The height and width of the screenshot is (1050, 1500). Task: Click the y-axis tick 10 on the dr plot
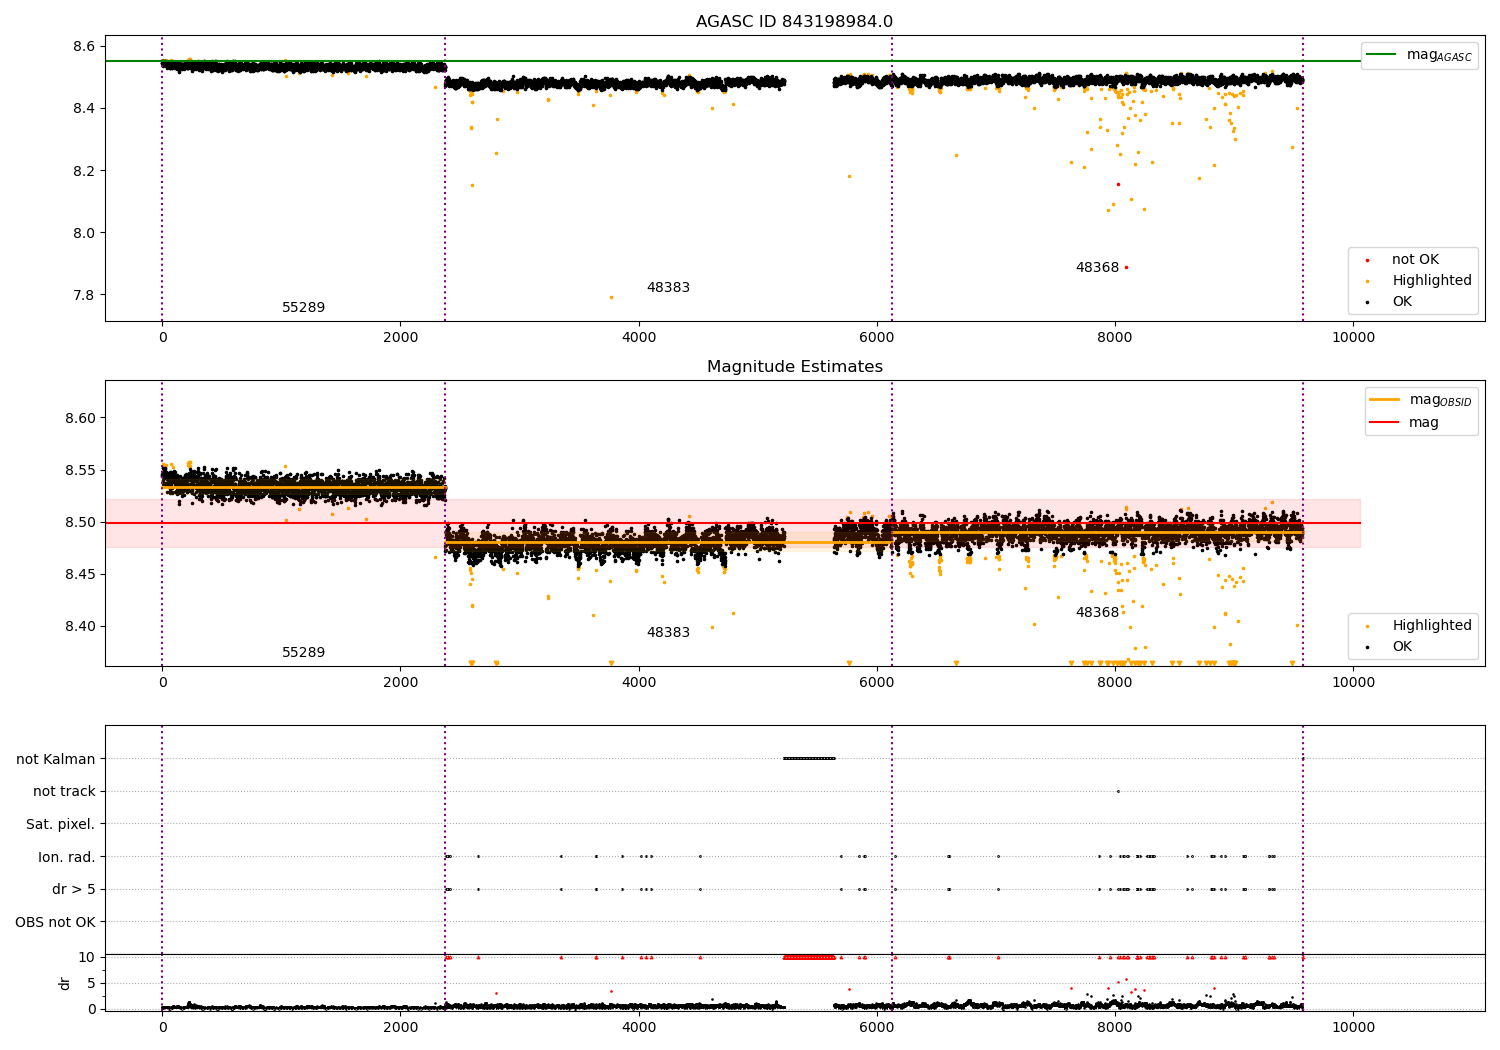coord(87,957)
